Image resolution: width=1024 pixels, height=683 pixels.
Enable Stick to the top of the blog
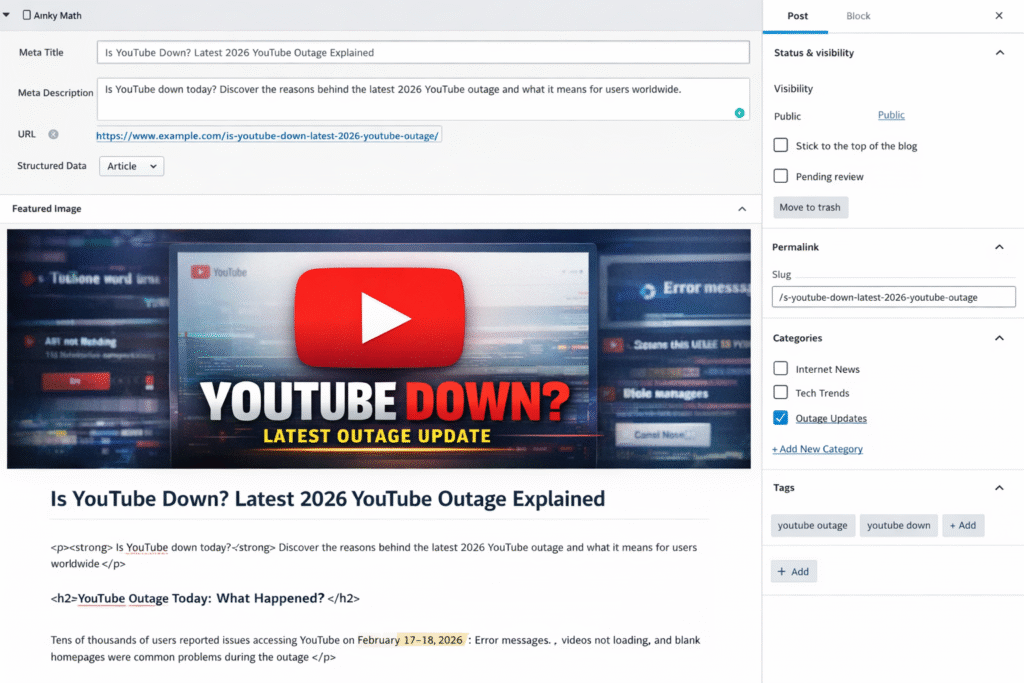tap(780, 145)
